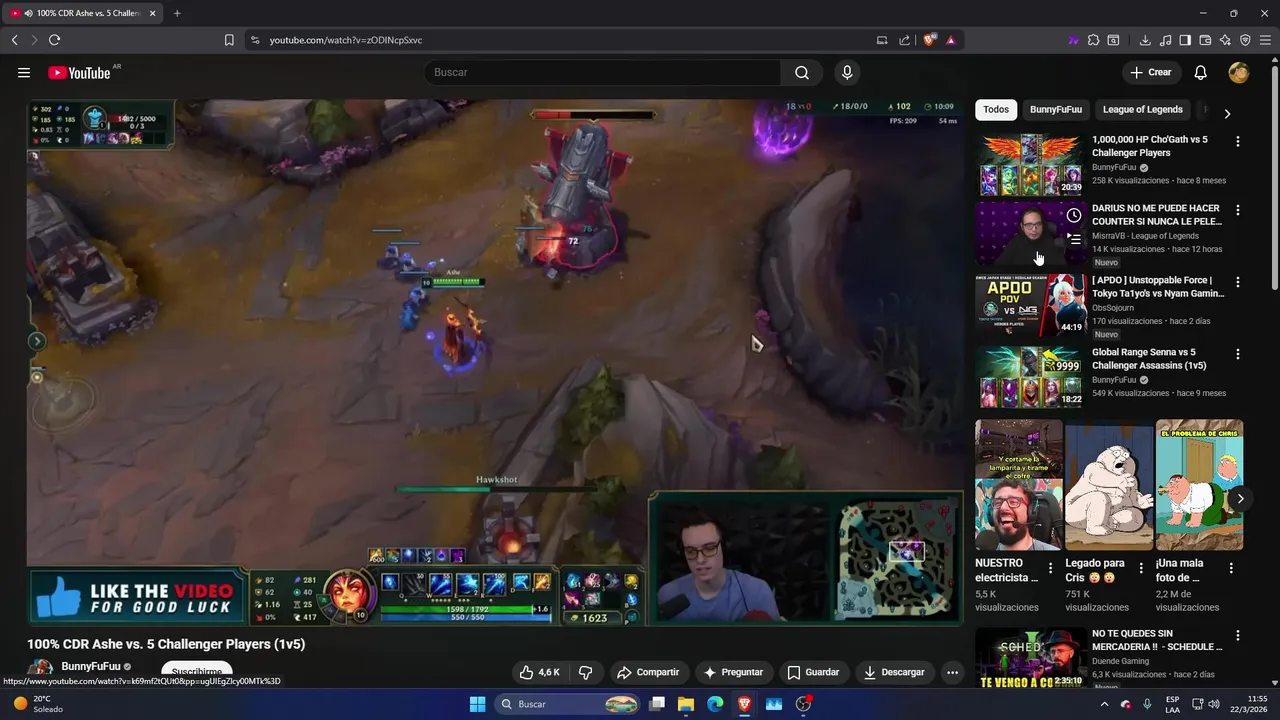Screen dimensions: 1280x720
Task: Open the media control music note icon
Action: tap(1165, 40)
